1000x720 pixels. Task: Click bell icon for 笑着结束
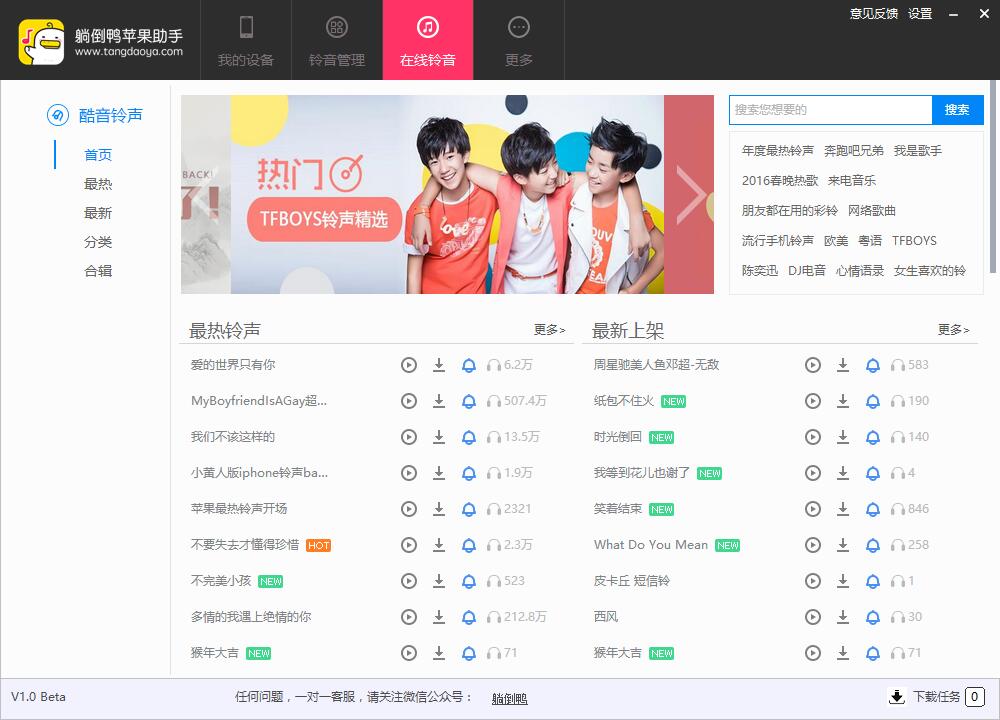point(873,509)
